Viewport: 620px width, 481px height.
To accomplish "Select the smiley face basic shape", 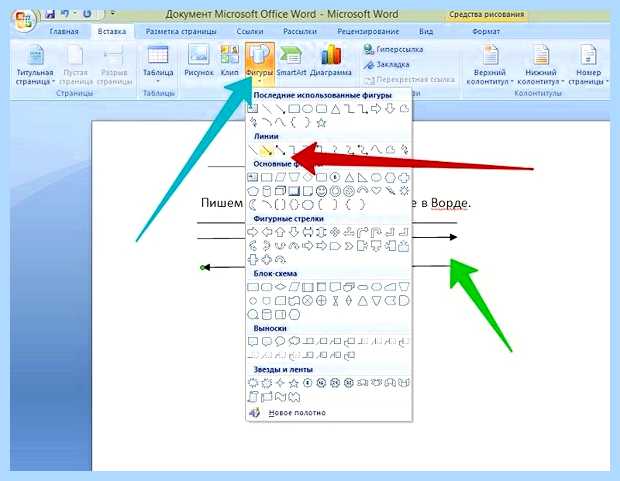I will 321,191.
